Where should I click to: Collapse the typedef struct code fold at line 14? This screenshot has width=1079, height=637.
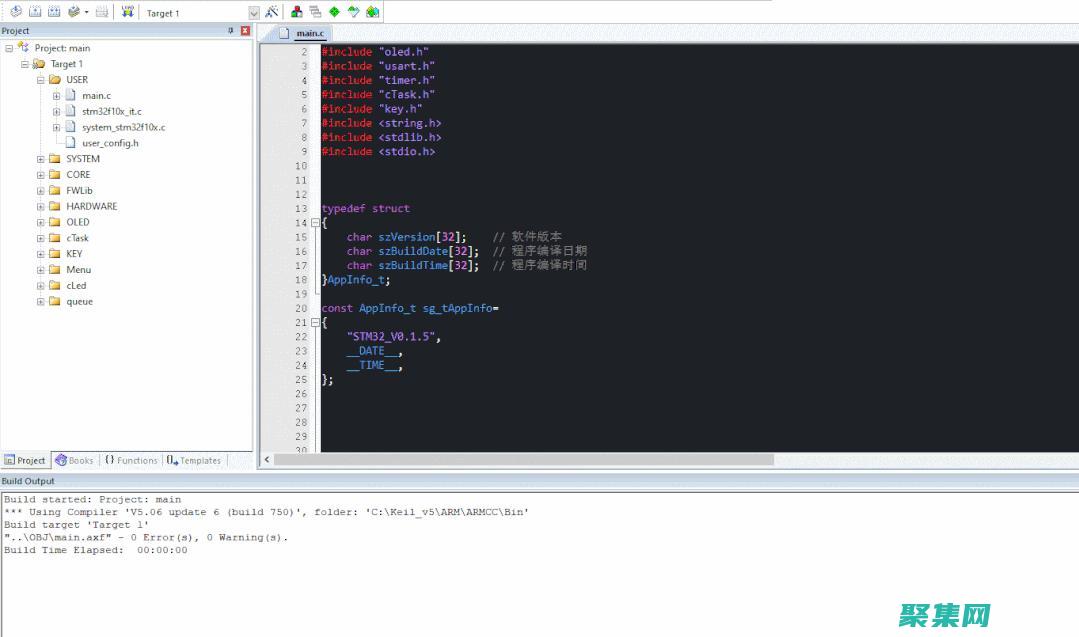point(314,224)
